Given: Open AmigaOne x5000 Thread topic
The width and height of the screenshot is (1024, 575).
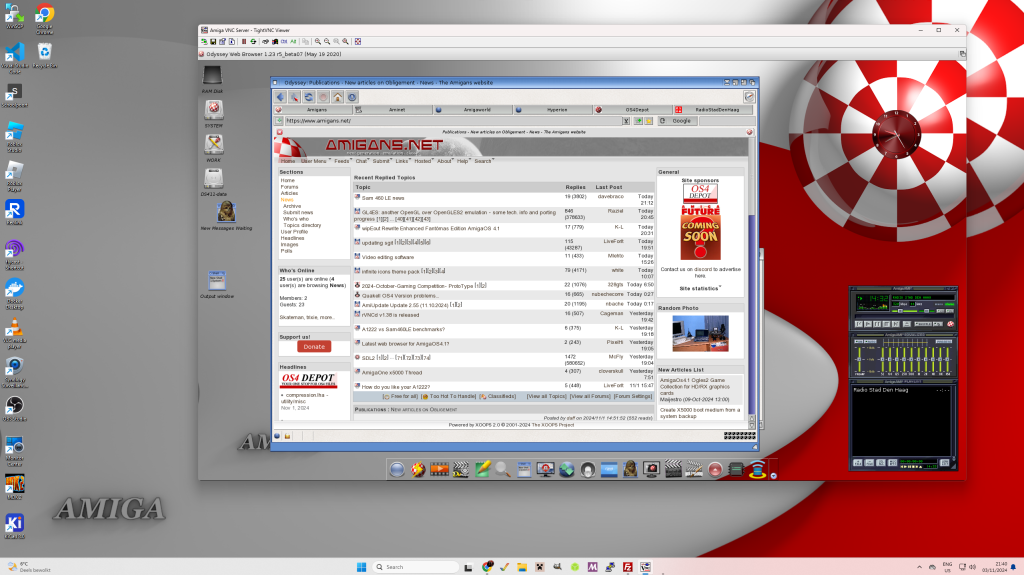Looking at the screenshot, I should (392, 372).
